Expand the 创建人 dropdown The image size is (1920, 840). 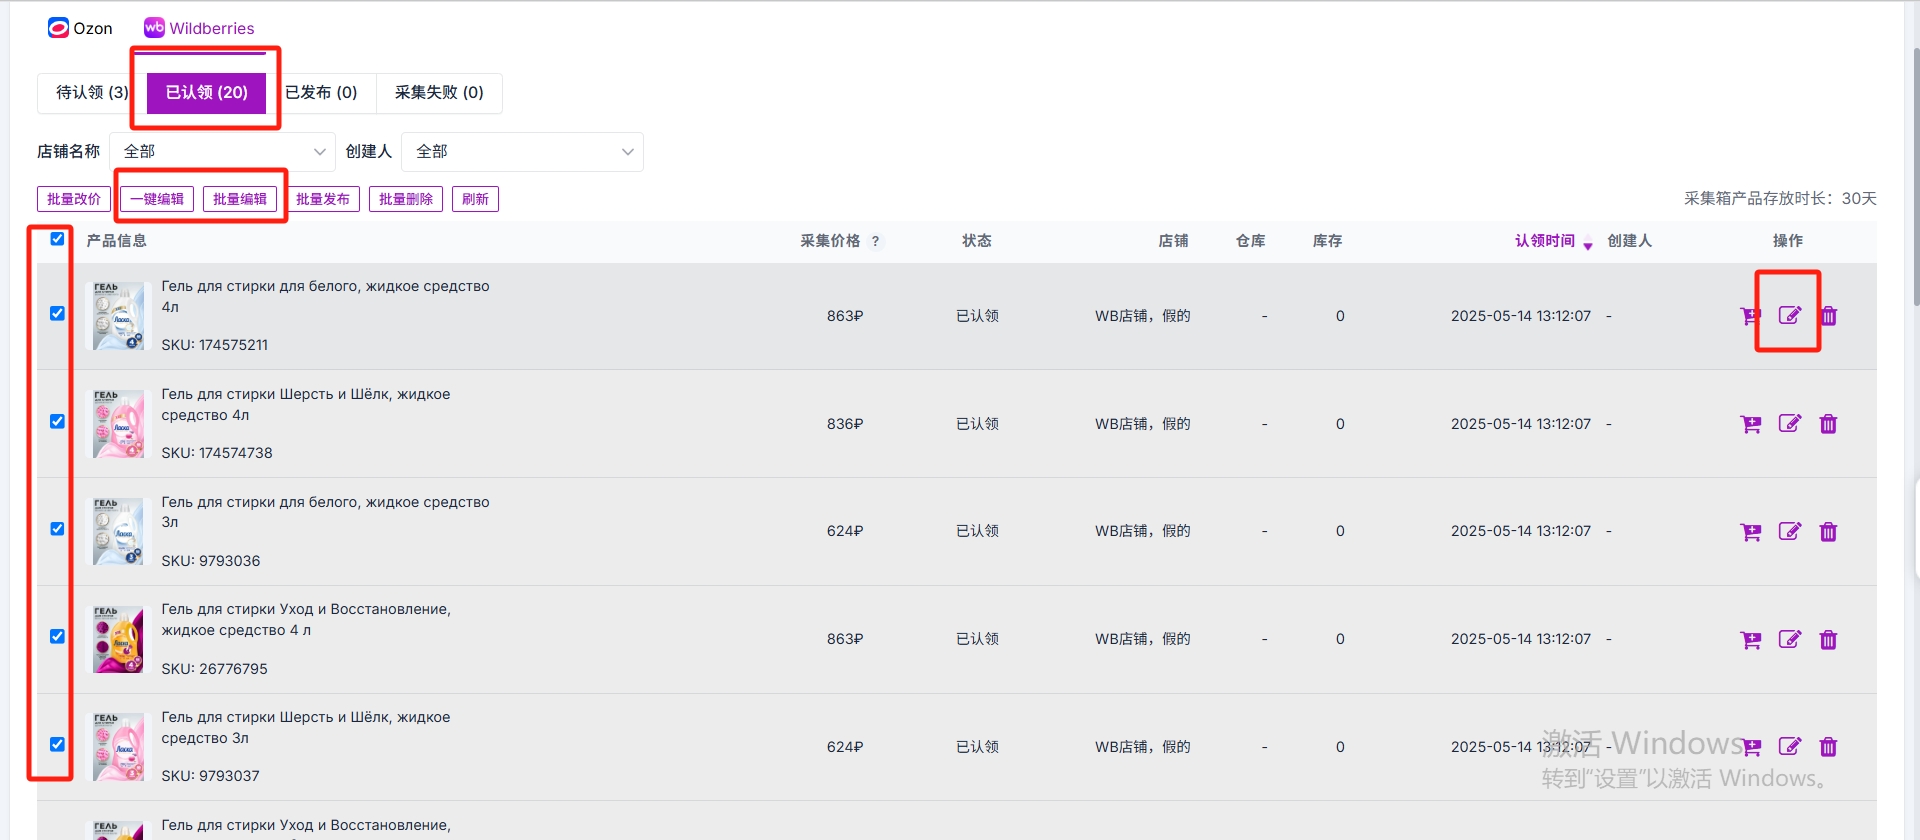tap(522, 151)
